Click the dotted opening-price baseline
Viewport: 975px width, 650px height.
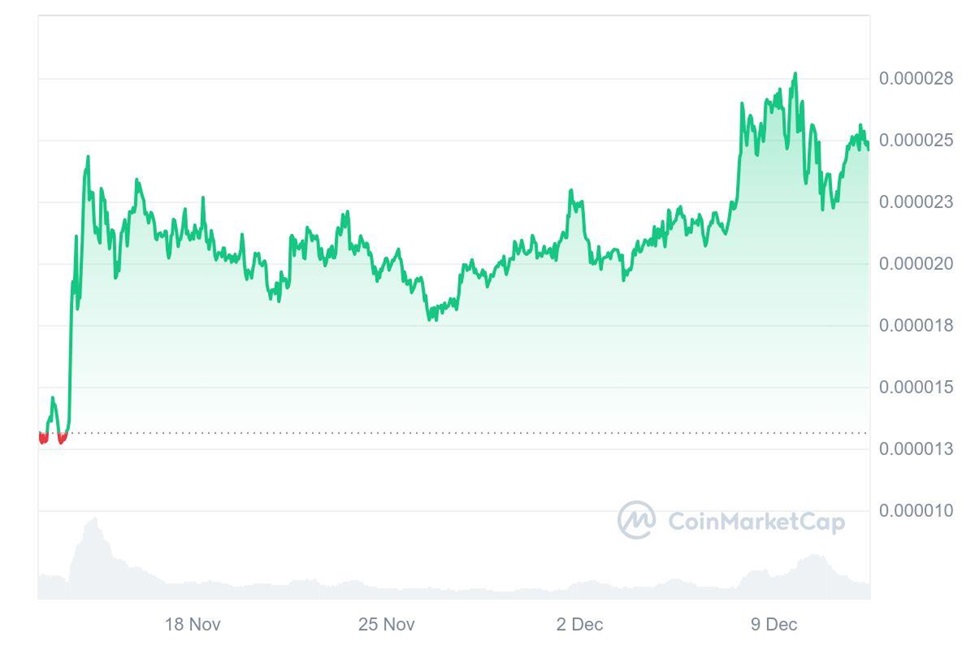[450, 433]
